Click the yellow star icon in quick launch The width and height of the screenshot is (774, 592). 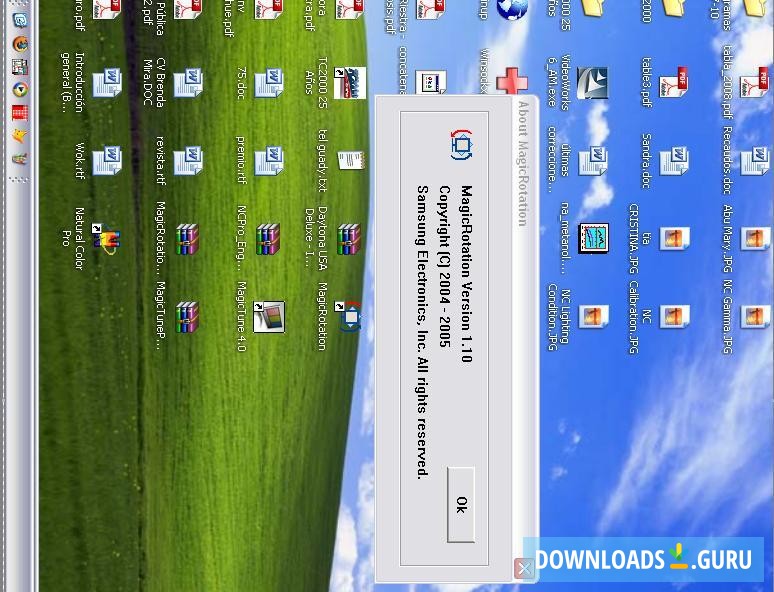[20, 135]
